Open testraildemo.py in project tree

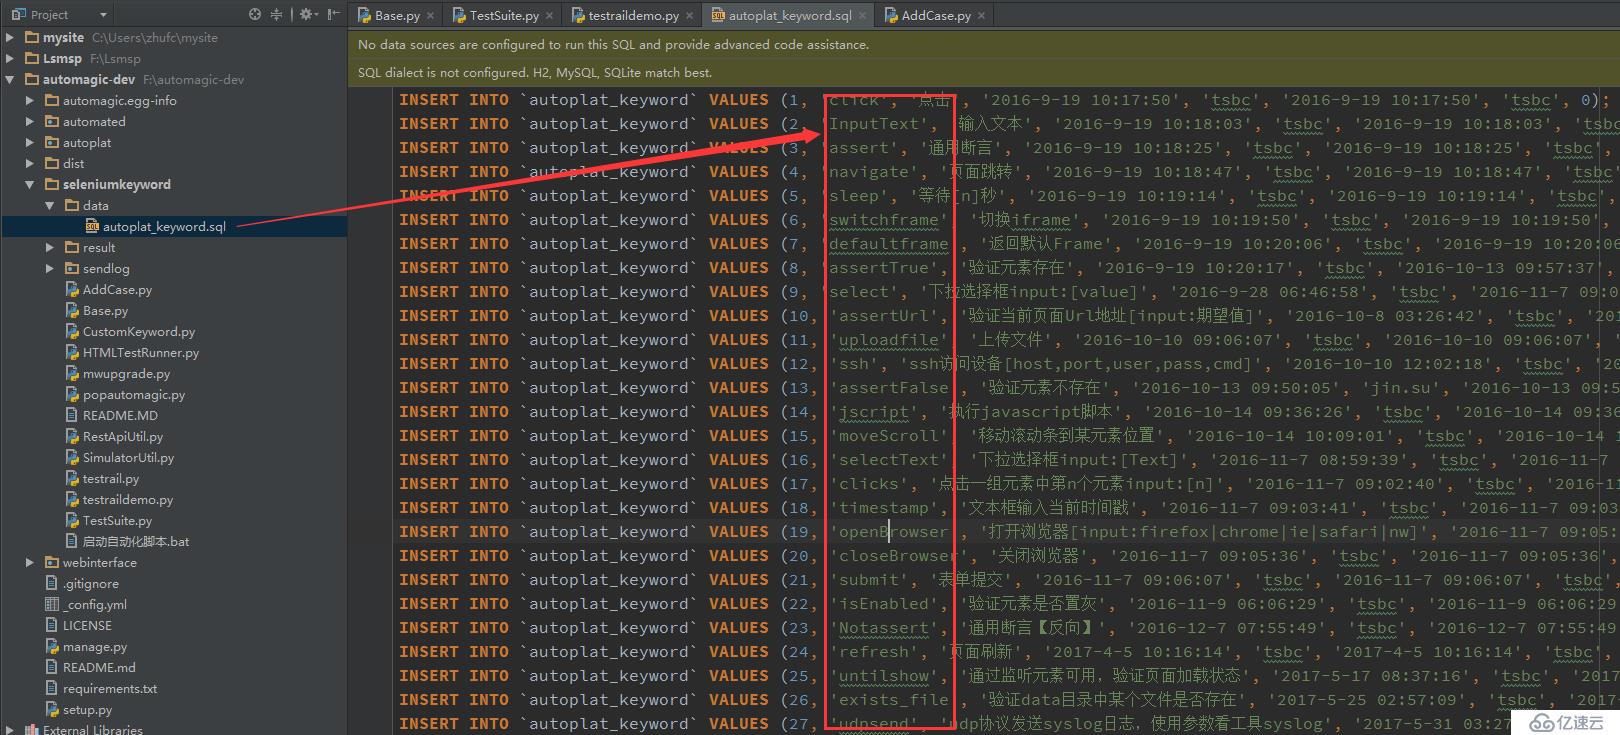pyautogui.click(x=127, y=499)
